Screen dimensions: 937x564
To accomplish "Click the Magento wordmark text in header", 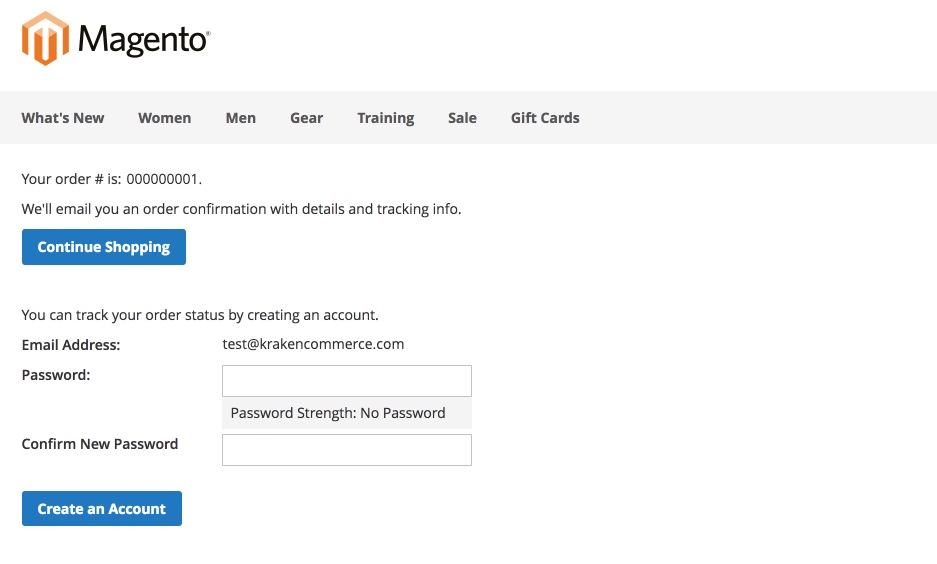I will point(144,40).
